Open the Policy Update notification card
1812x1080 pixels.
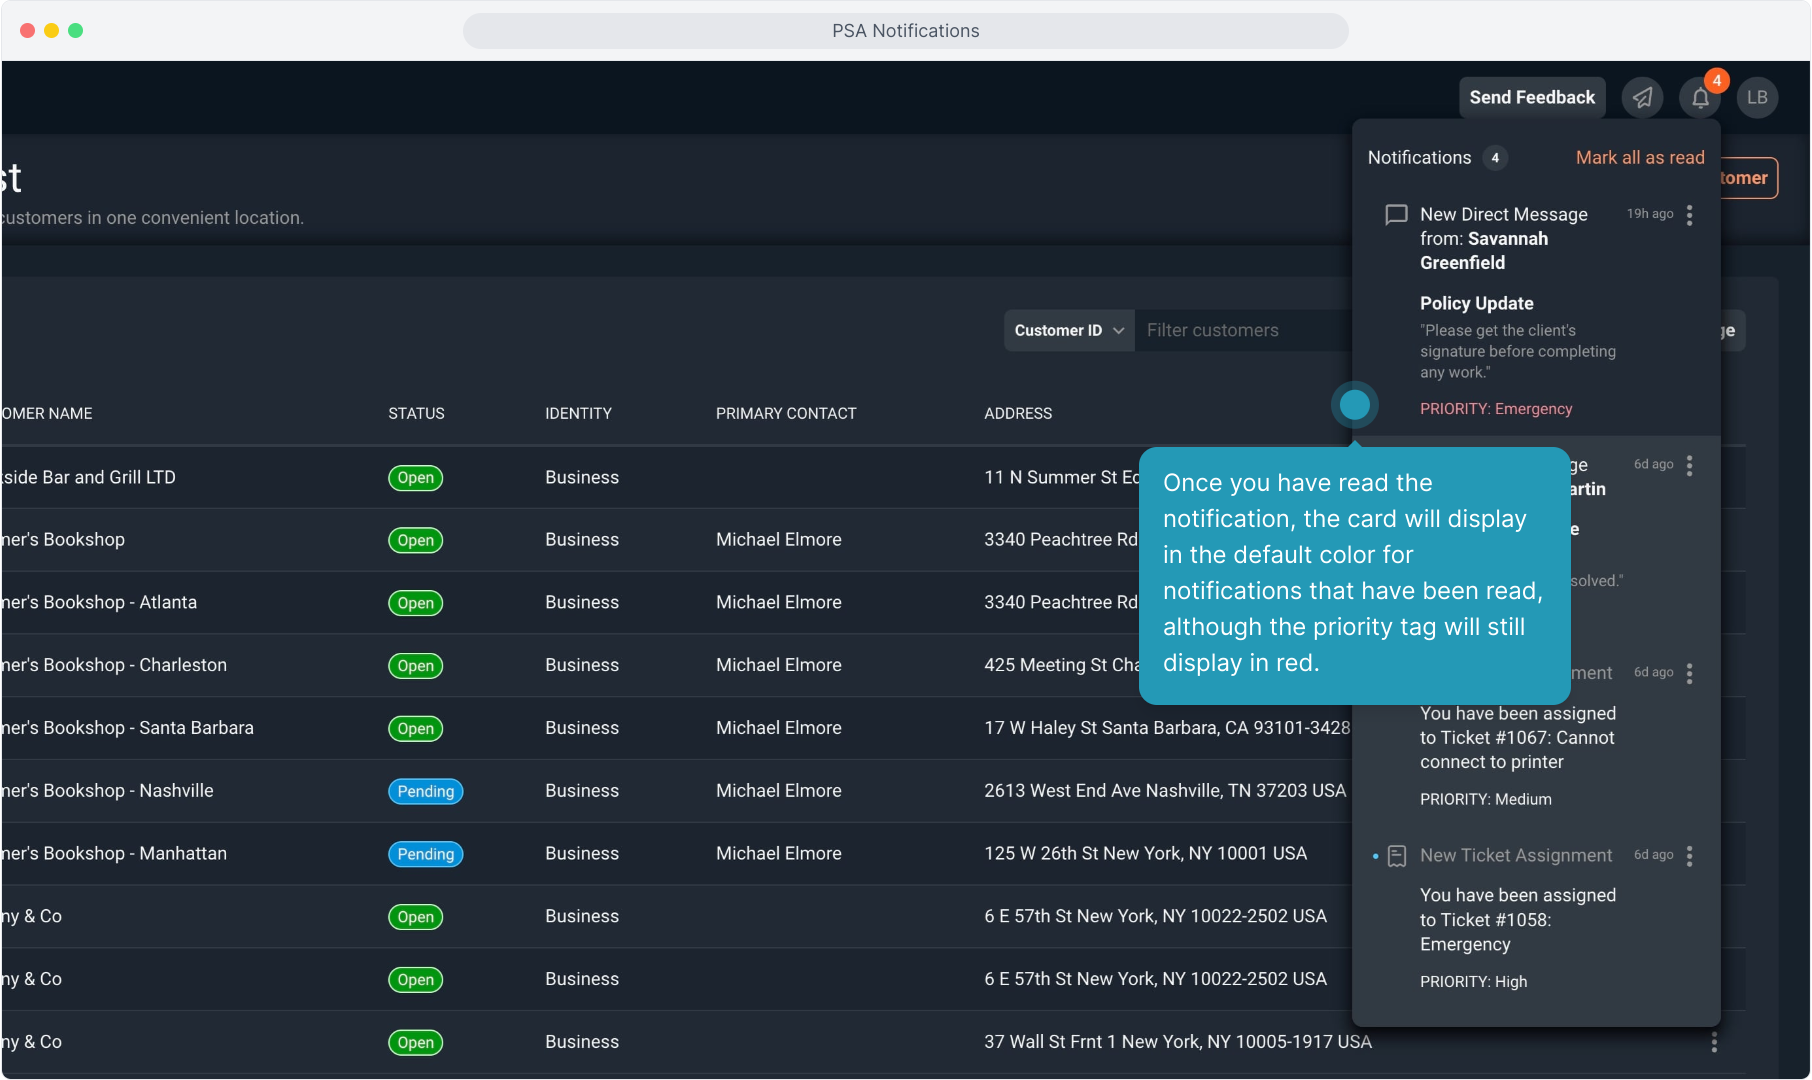[x=1517, y=340]
